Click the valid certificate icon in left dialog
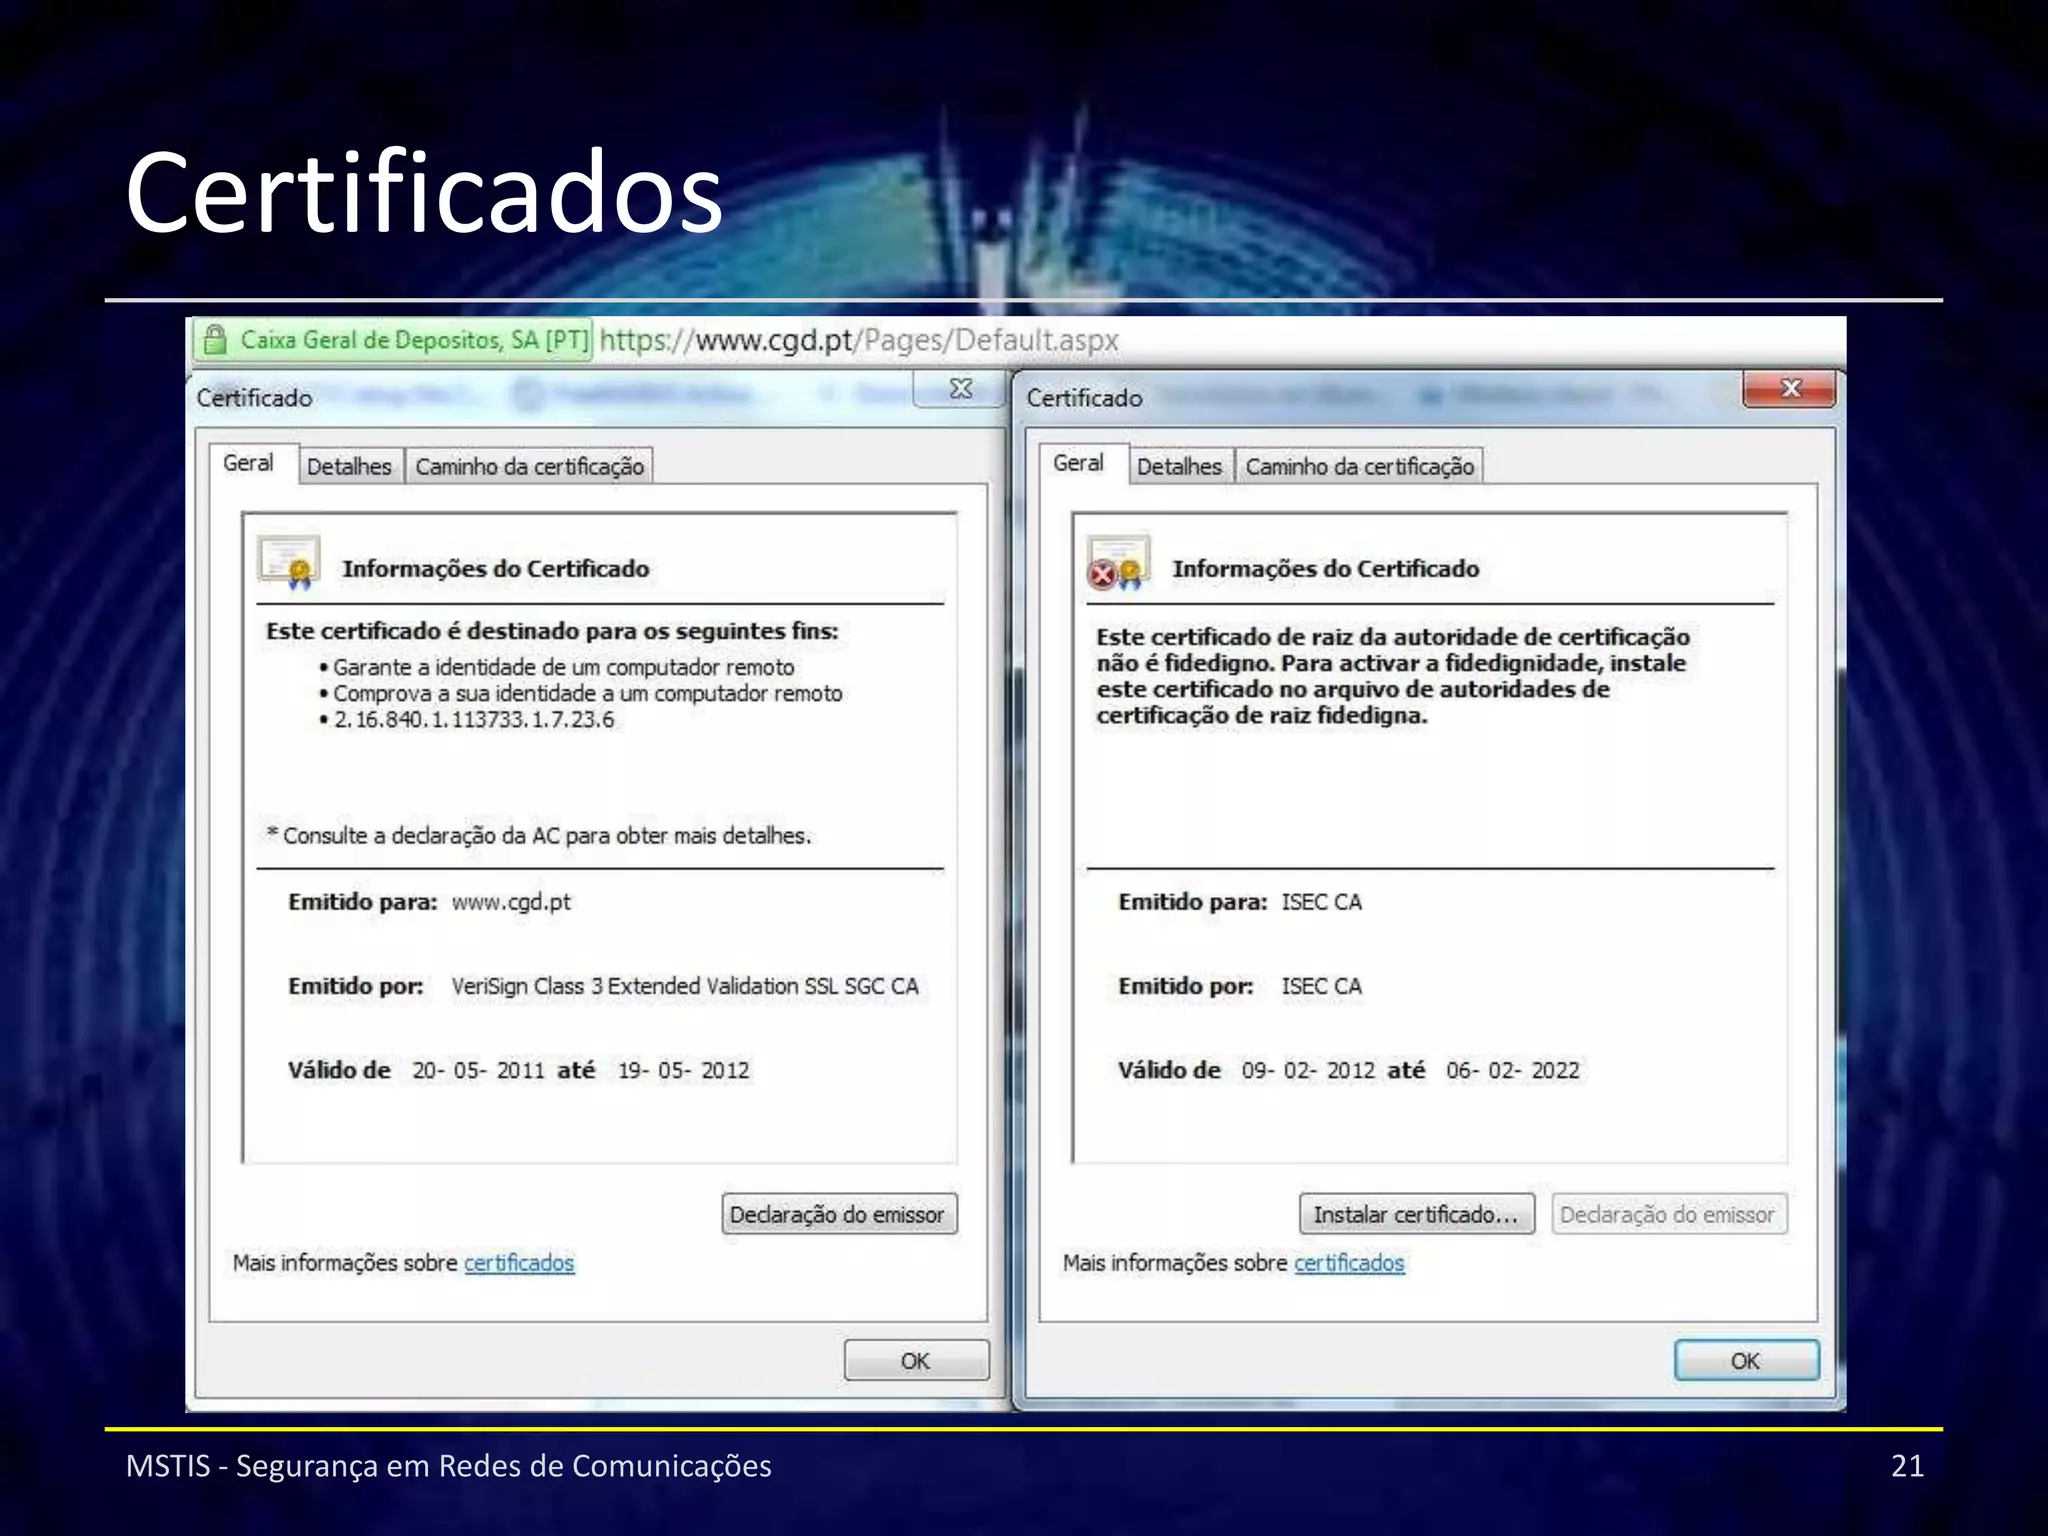The image size is (2048, 1536). tap(289, 563)
